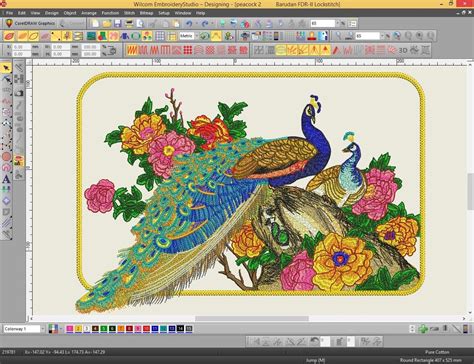Switch to CorelDRAW Graphics mode
The height and width of the screenshot is (364, 474).
point(30,24)
